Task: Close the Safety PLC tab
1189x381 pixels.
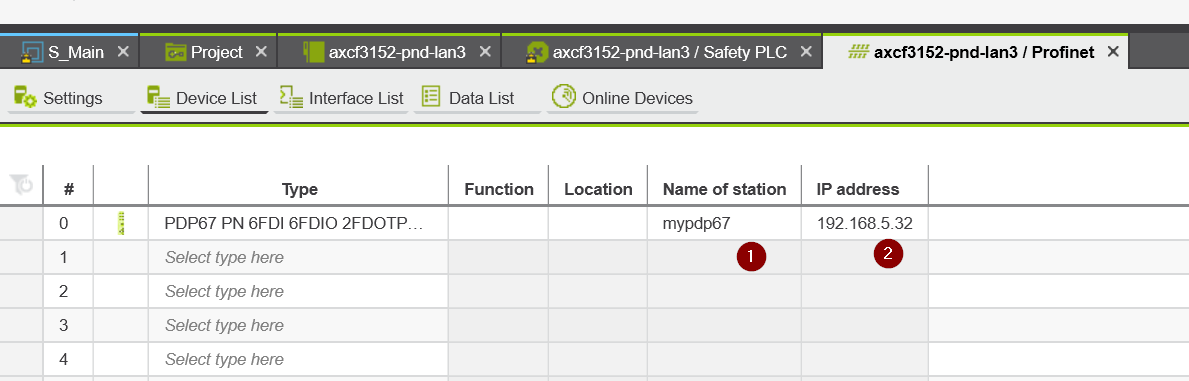Action: pos(806,52)
